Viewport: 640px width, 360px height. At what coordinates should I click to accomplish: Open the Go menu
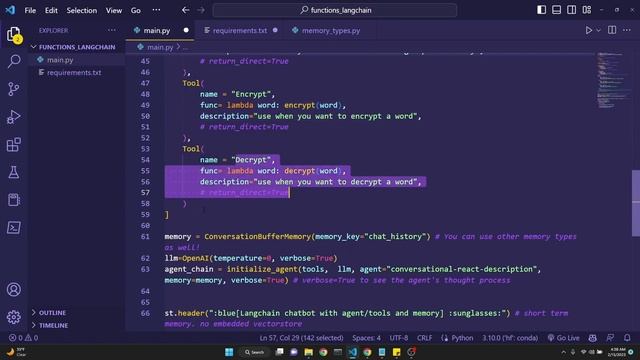coord(136,10)
